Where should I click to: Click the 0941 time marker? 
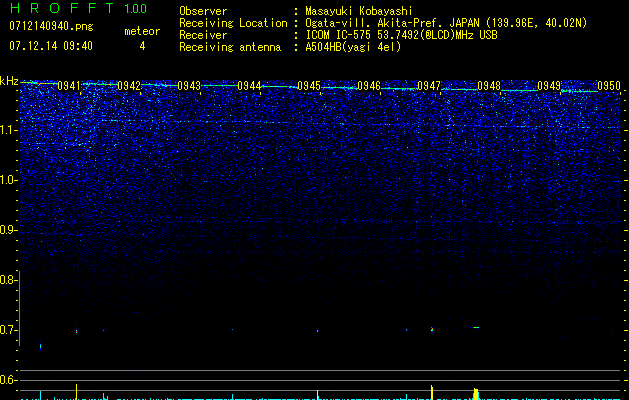pos(69,86)
